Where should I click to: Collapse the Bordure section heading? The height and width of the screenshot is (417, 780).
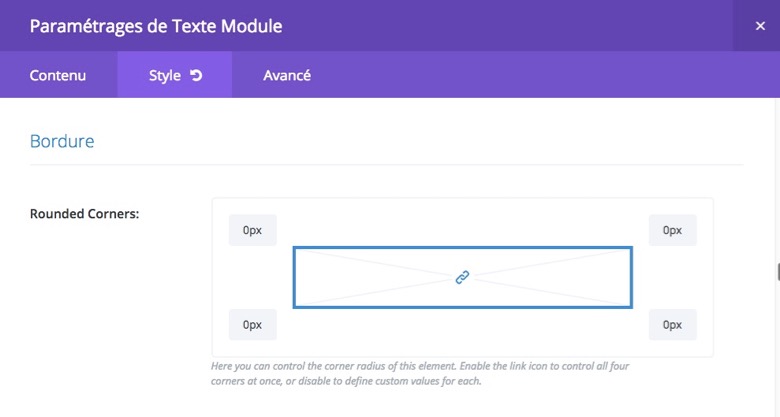coord(62,141)
